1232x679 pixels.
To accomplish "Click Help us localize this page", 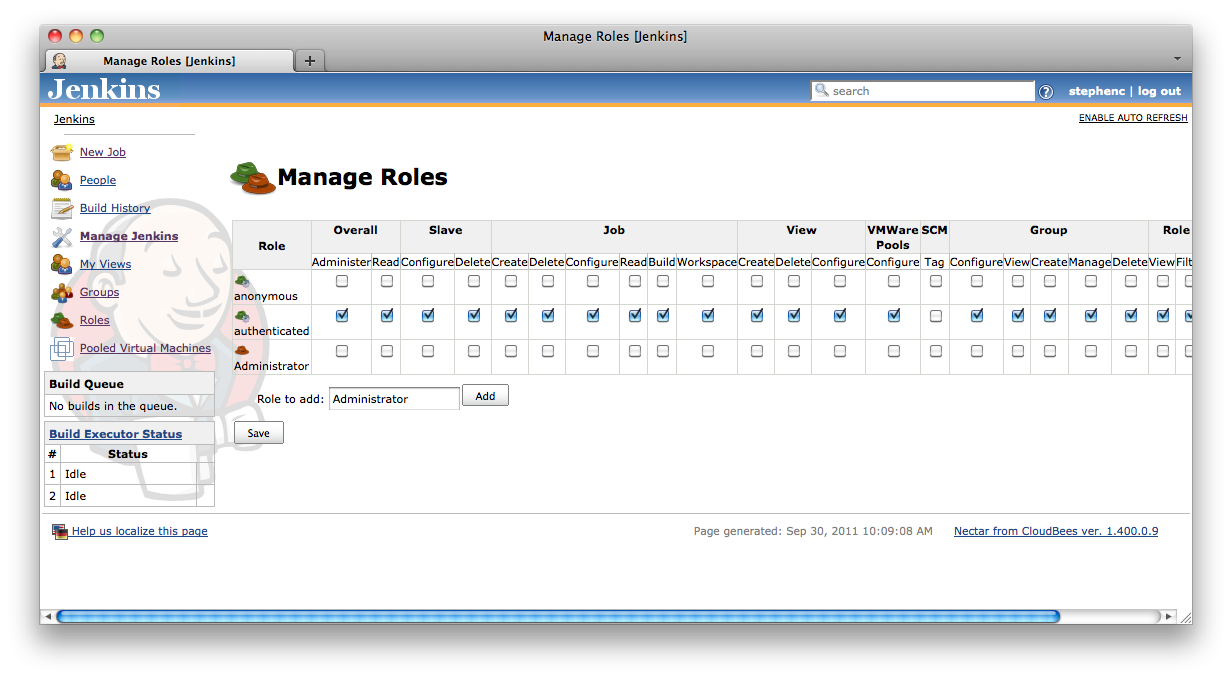I will (140, 531).
